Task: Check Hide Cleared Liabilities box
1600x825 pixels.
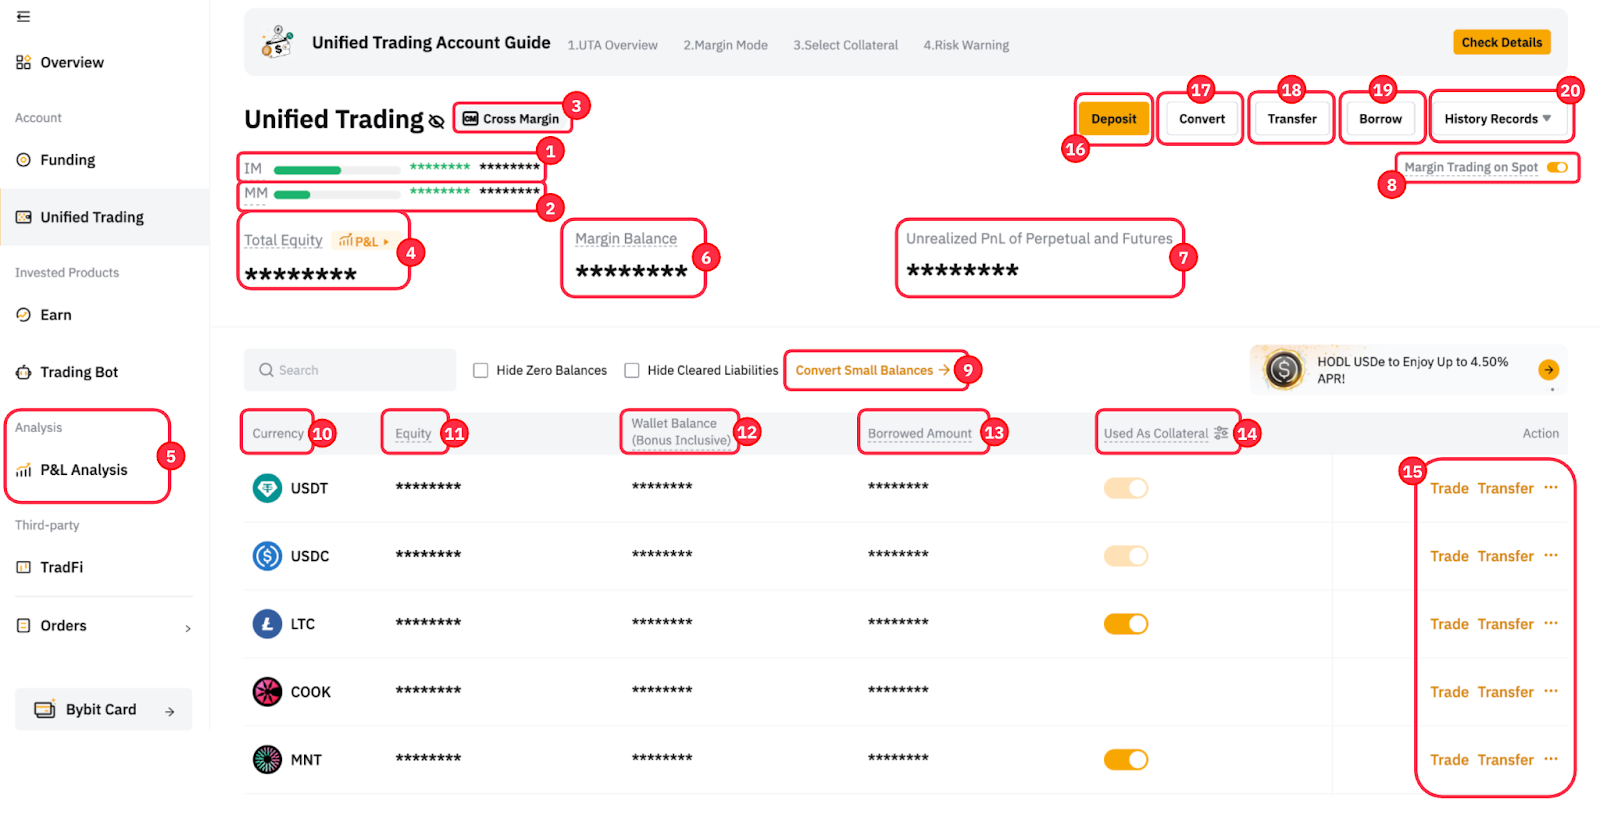Action: (x=632, y=371)
